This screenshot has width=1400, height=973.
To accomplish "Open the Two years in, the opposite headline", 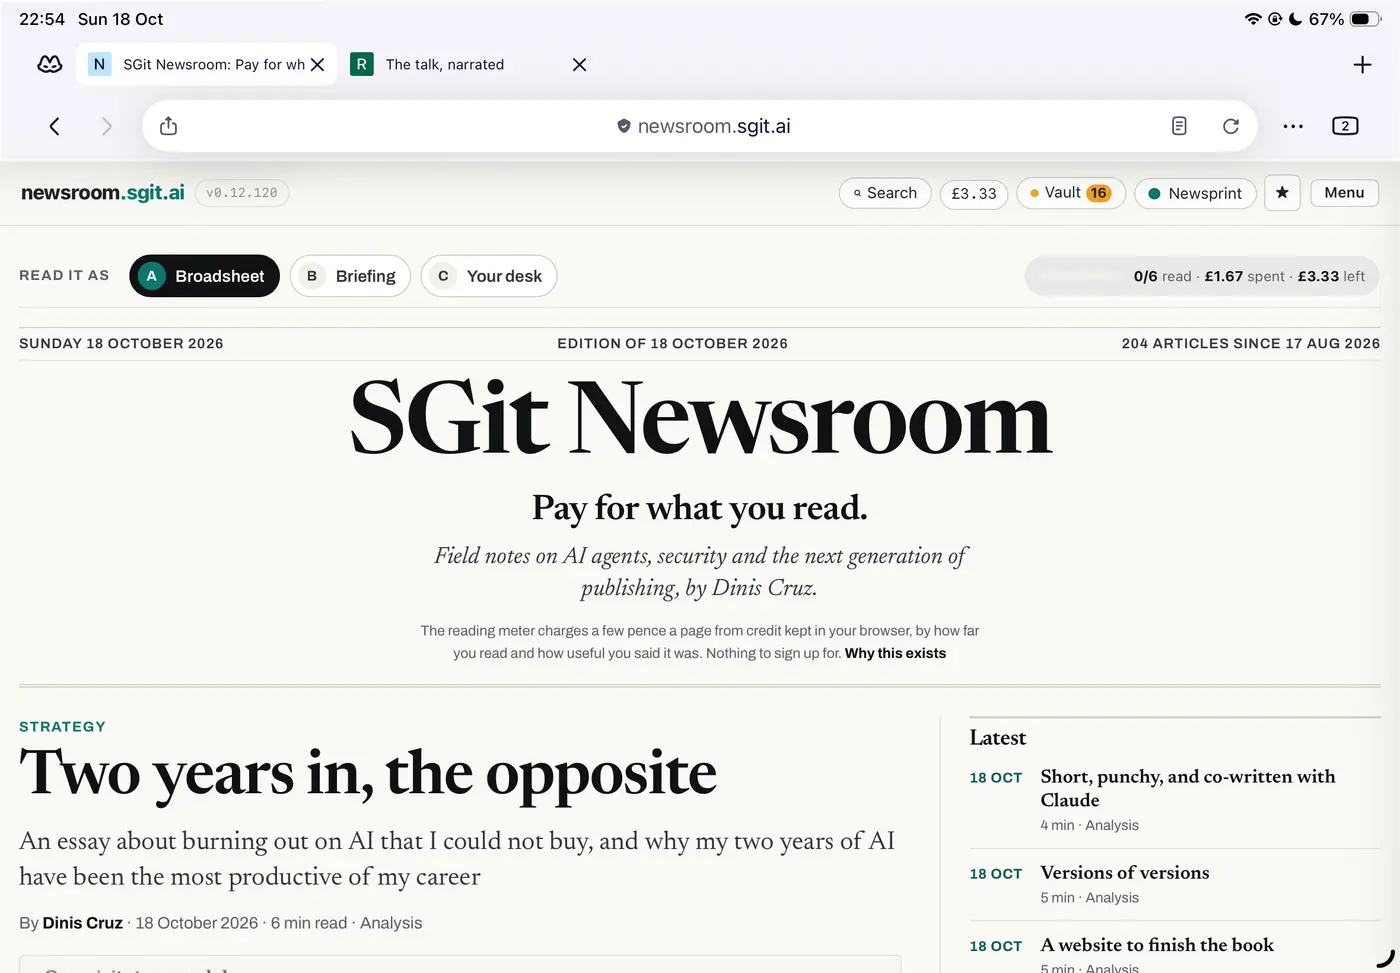I will pyautogui.click(x=368, y=773).
